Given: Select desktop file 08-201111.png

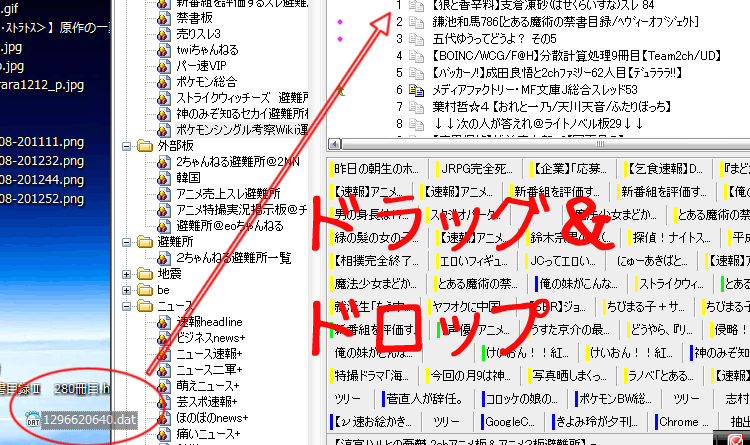Looking at the screenshot, I should tap(42, 142).
